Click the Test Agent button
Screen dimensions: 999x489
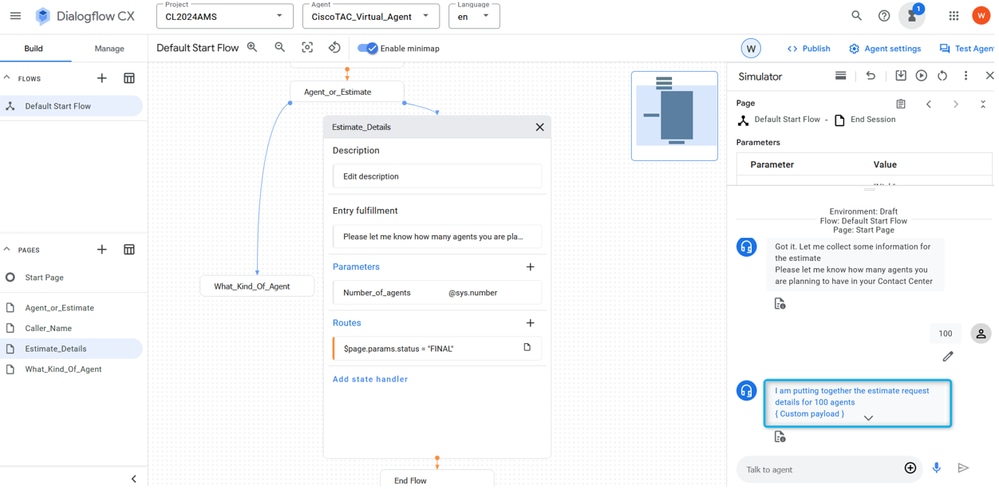coord(967,48)
